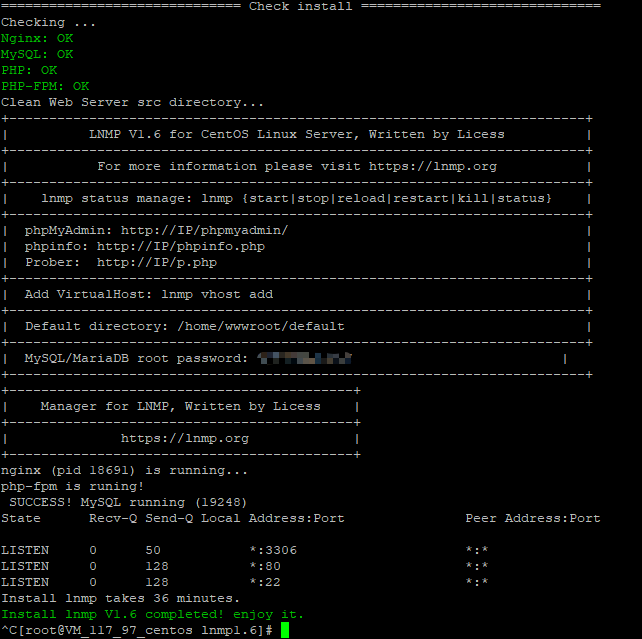Click 'Manager for LNMP, Written by Licess' text

[x=180, y=406]
